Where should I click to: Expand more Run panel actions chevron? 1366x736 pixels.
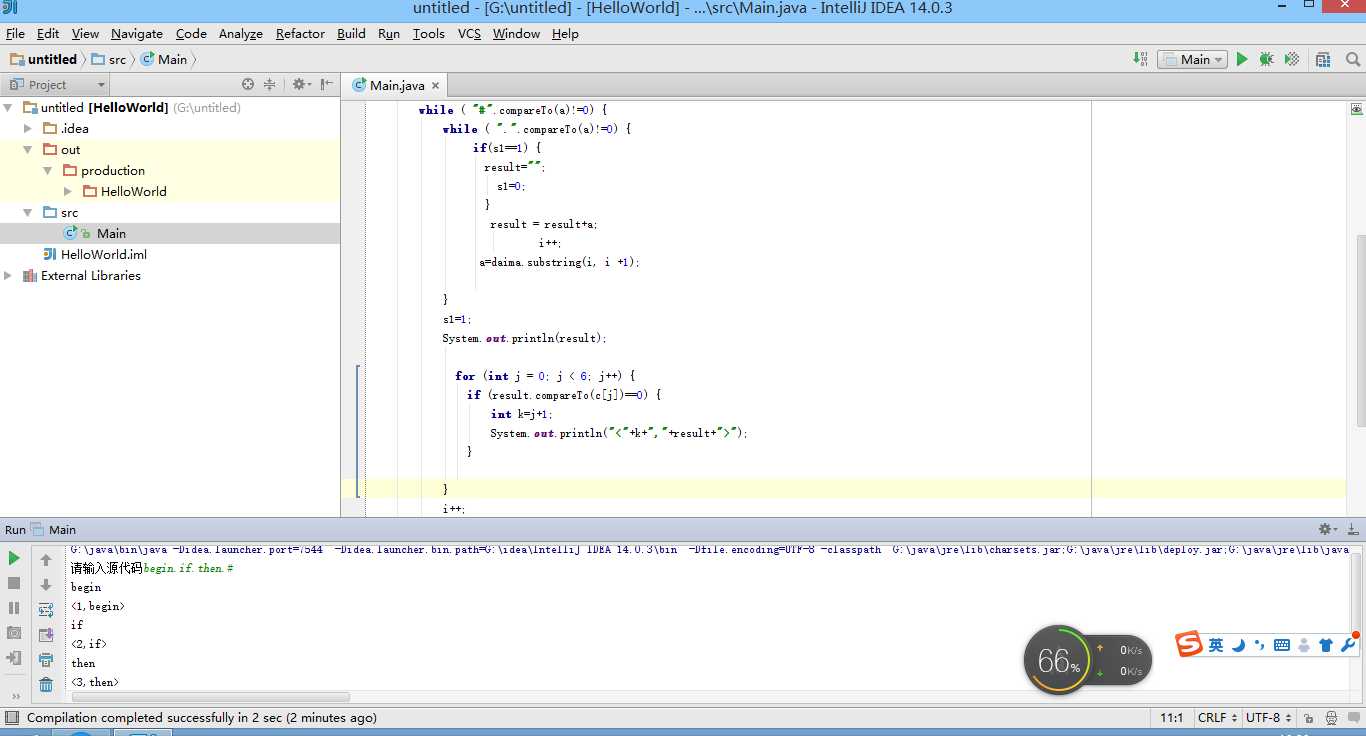point(14,696)
